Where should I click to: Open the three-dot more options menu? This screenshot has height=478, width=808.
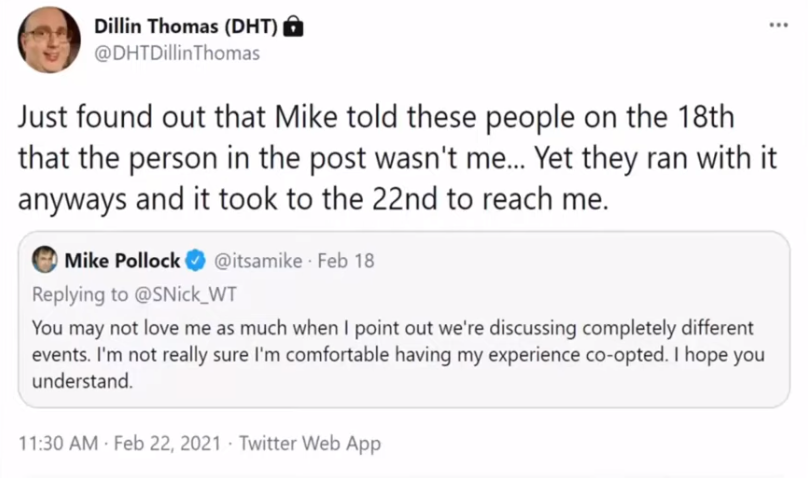(778, 25)
